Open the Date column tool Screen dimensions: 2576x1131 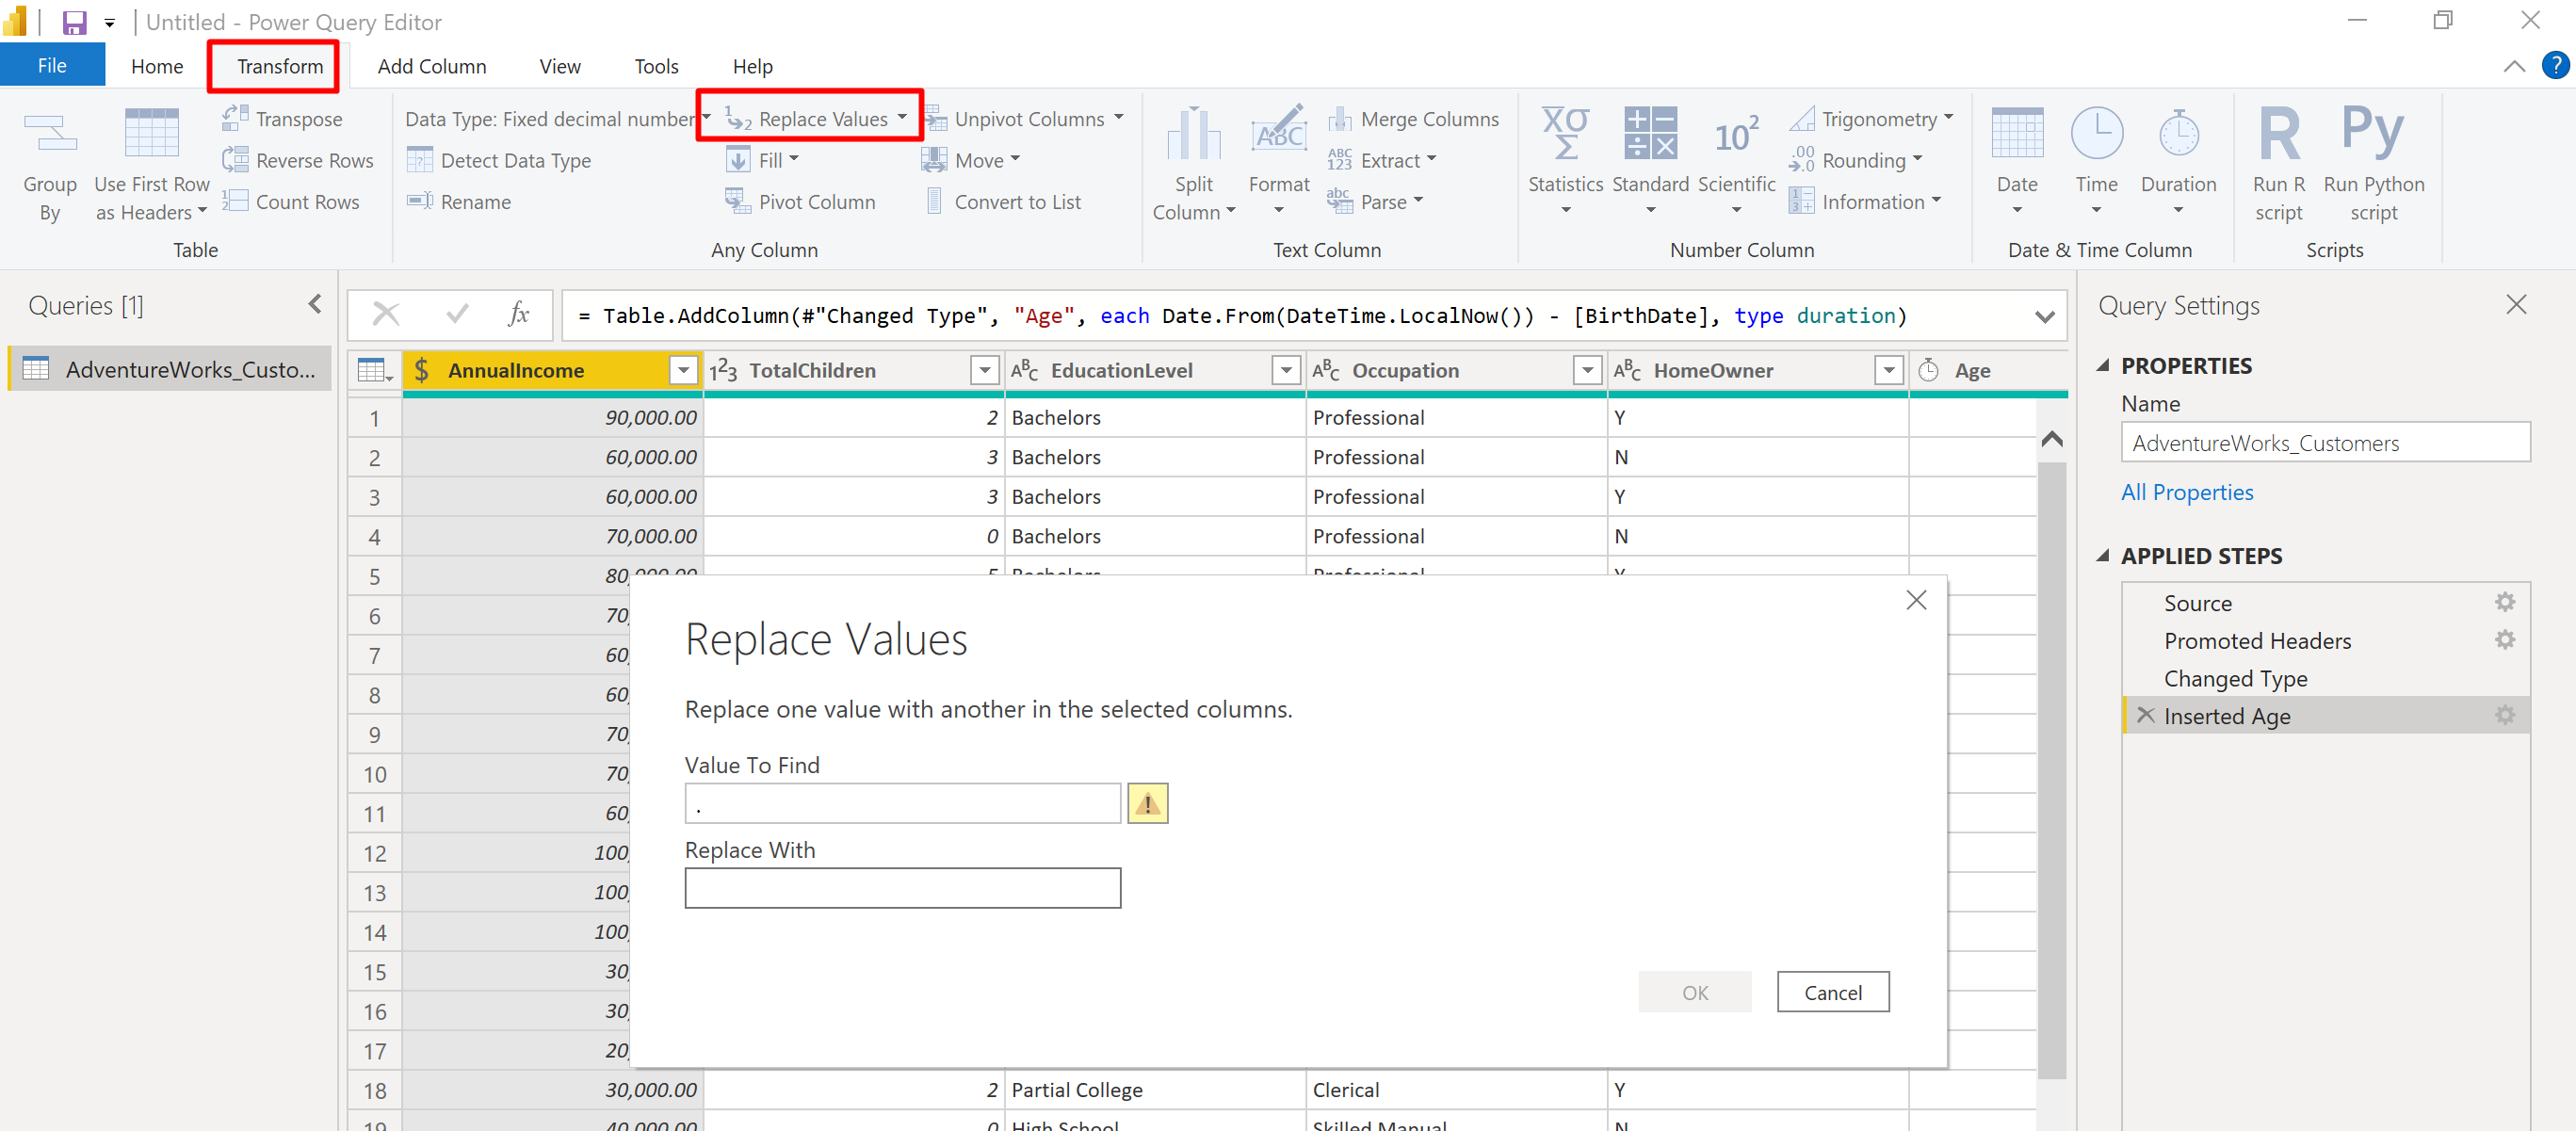(x=2017, y=161)
